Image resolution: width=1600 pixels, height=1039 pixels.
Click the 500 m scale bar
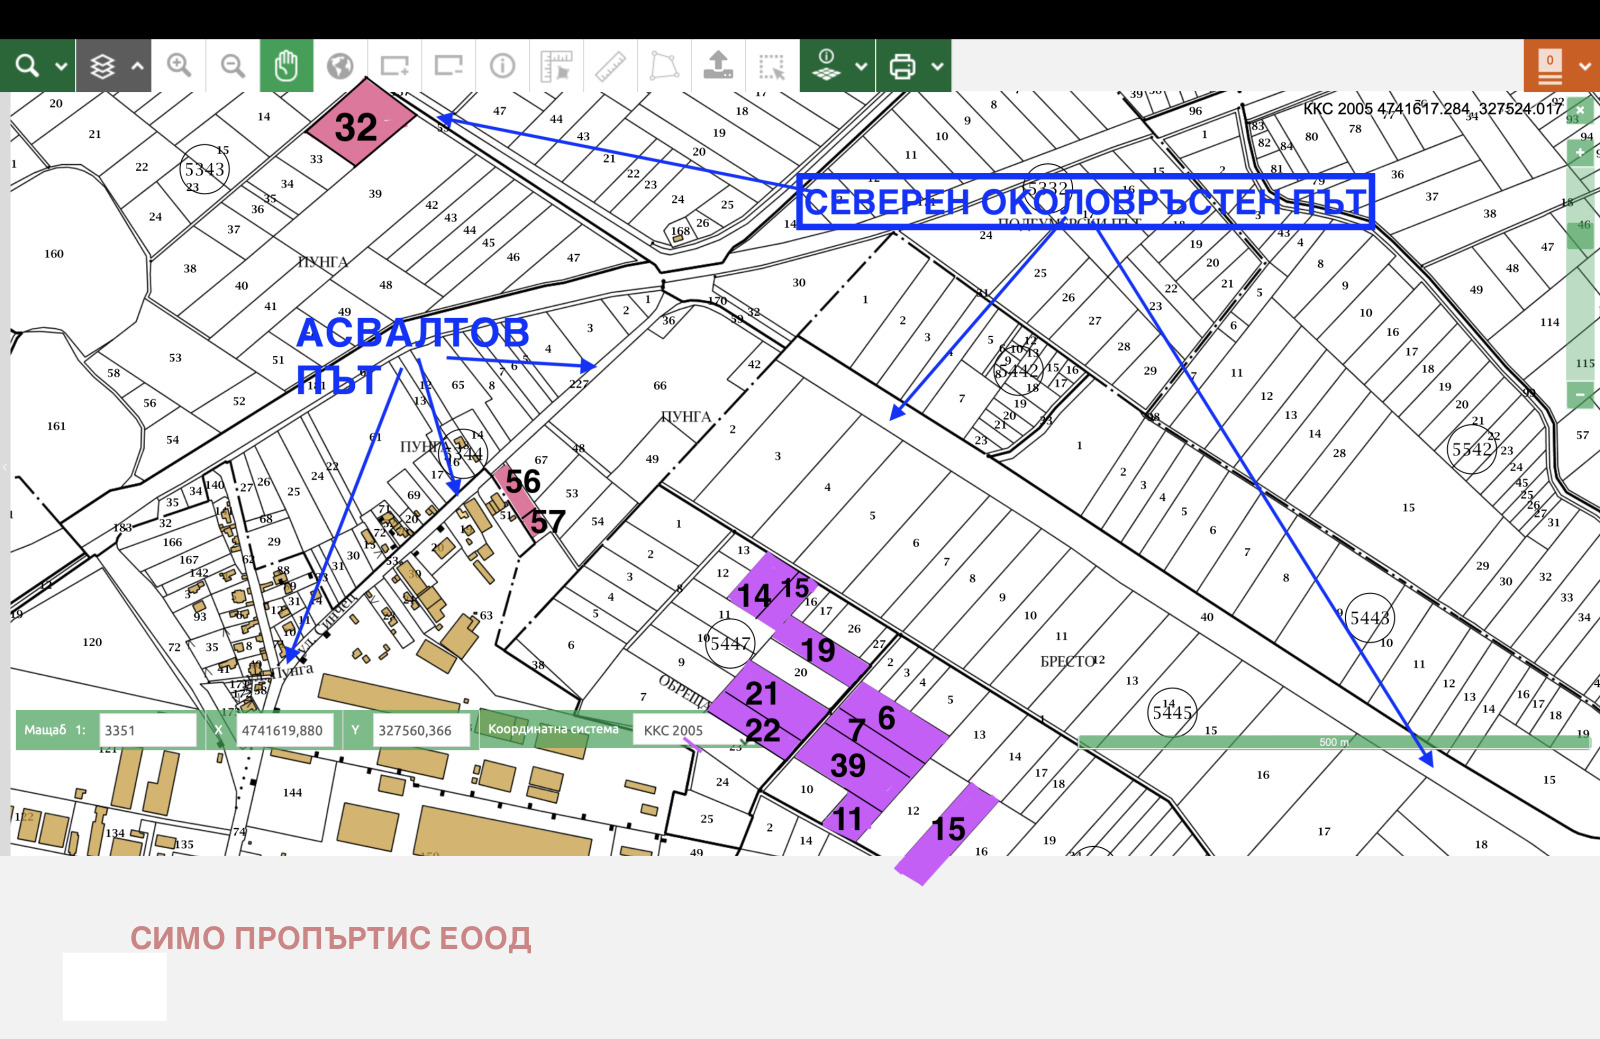[1334, 742]
